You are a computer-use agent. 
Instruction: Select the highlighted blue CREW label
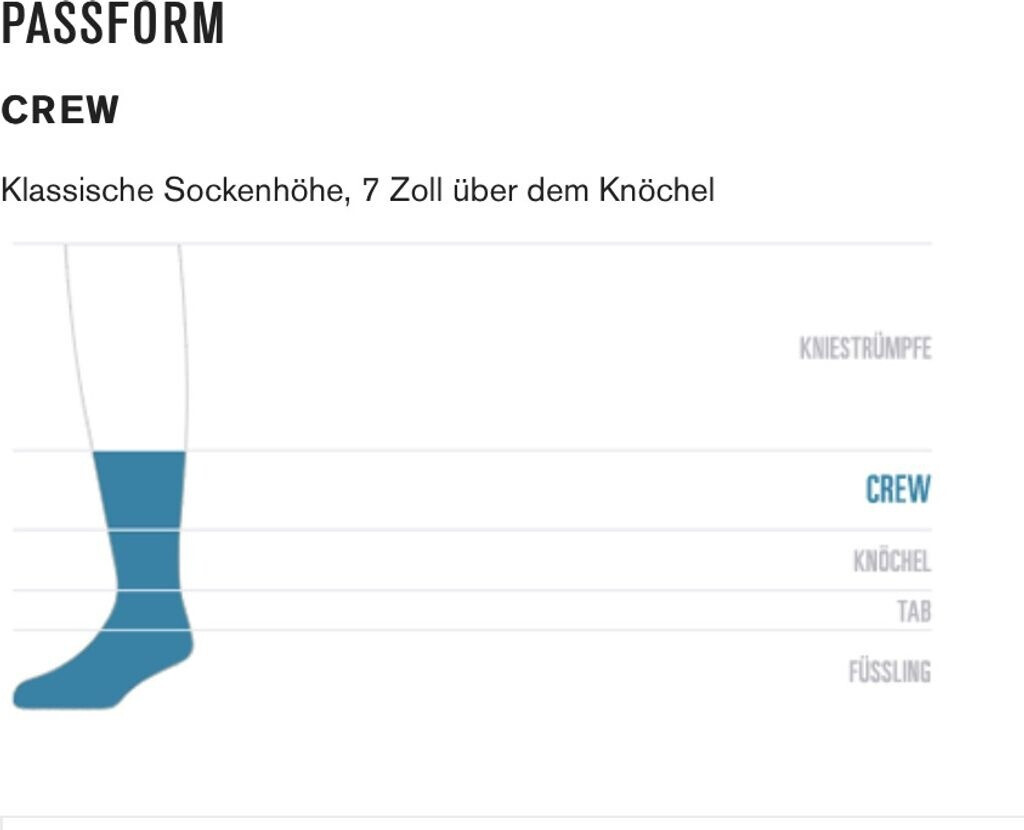click(x=897, y=490)
